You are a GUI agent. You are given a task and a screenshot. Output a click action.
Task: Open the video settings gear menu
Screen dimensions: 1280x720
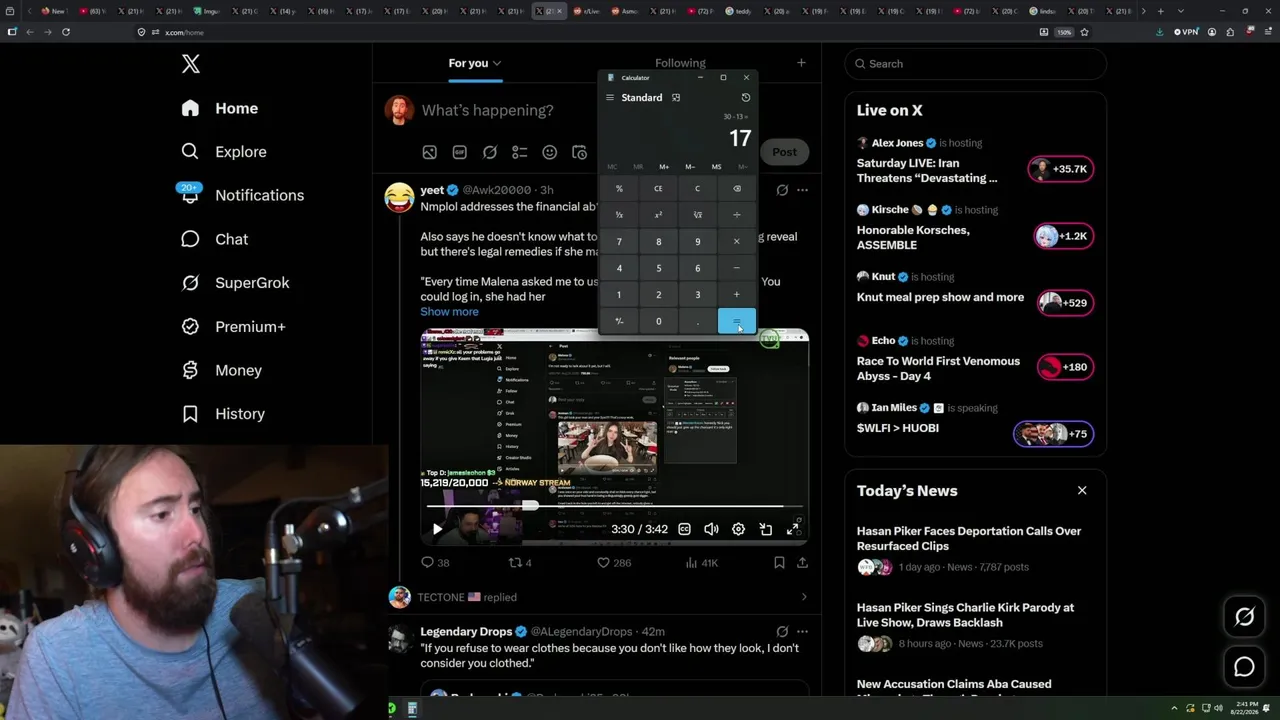(x=738, y=529)
